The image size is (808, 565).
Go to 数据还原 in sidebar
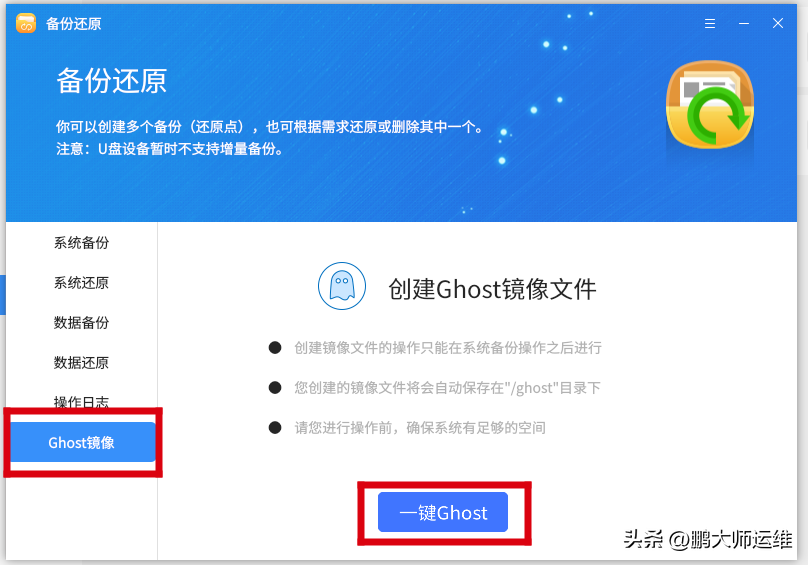click(x=81, y=362)
